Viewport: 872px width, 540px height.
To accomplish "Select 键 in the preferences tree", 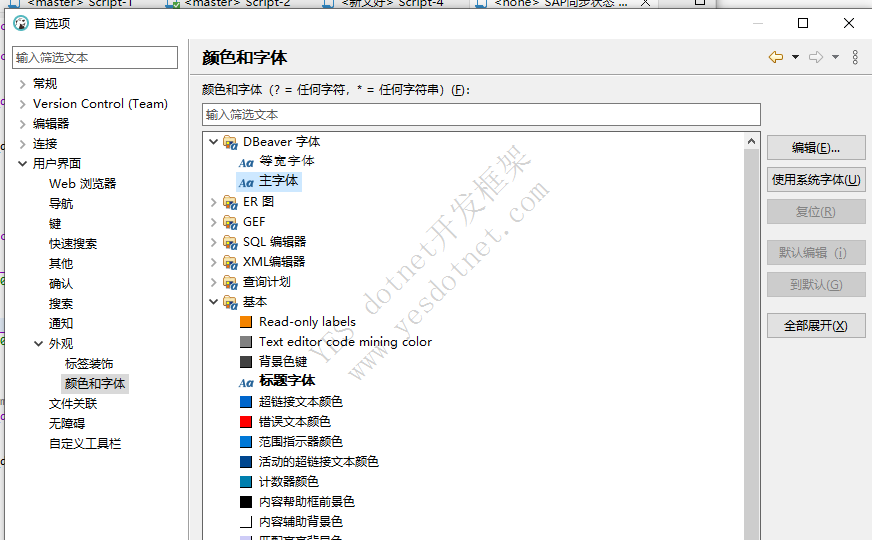I will pyautogui.click(x=55, y=224).
